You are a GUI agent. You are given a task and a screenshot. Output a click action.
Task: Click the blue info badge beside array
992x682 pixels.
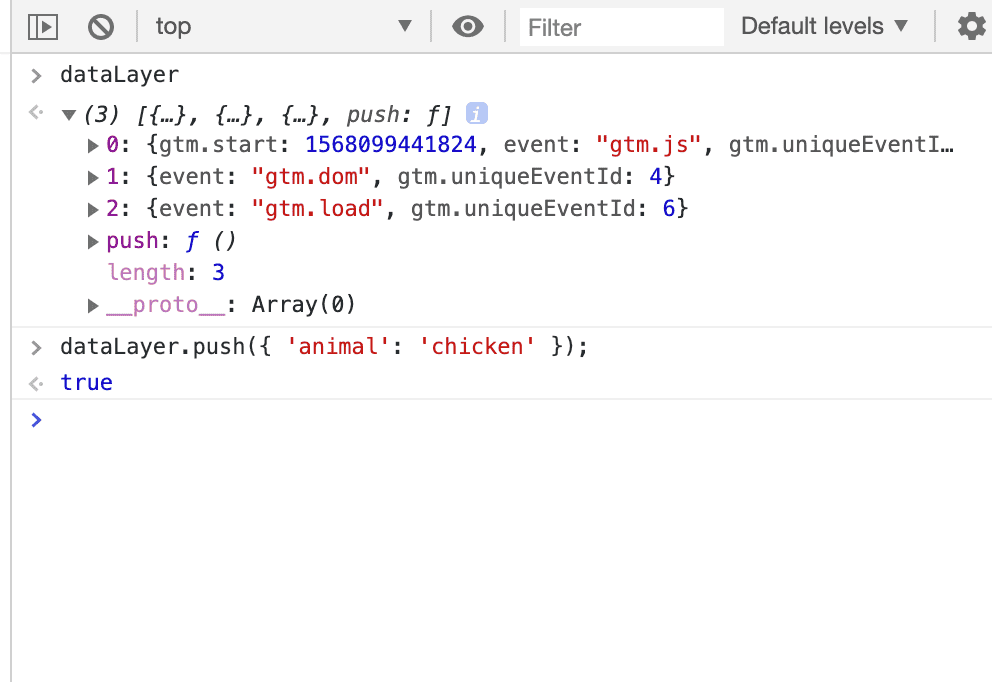pyautogui.click(x=477, y=113)
